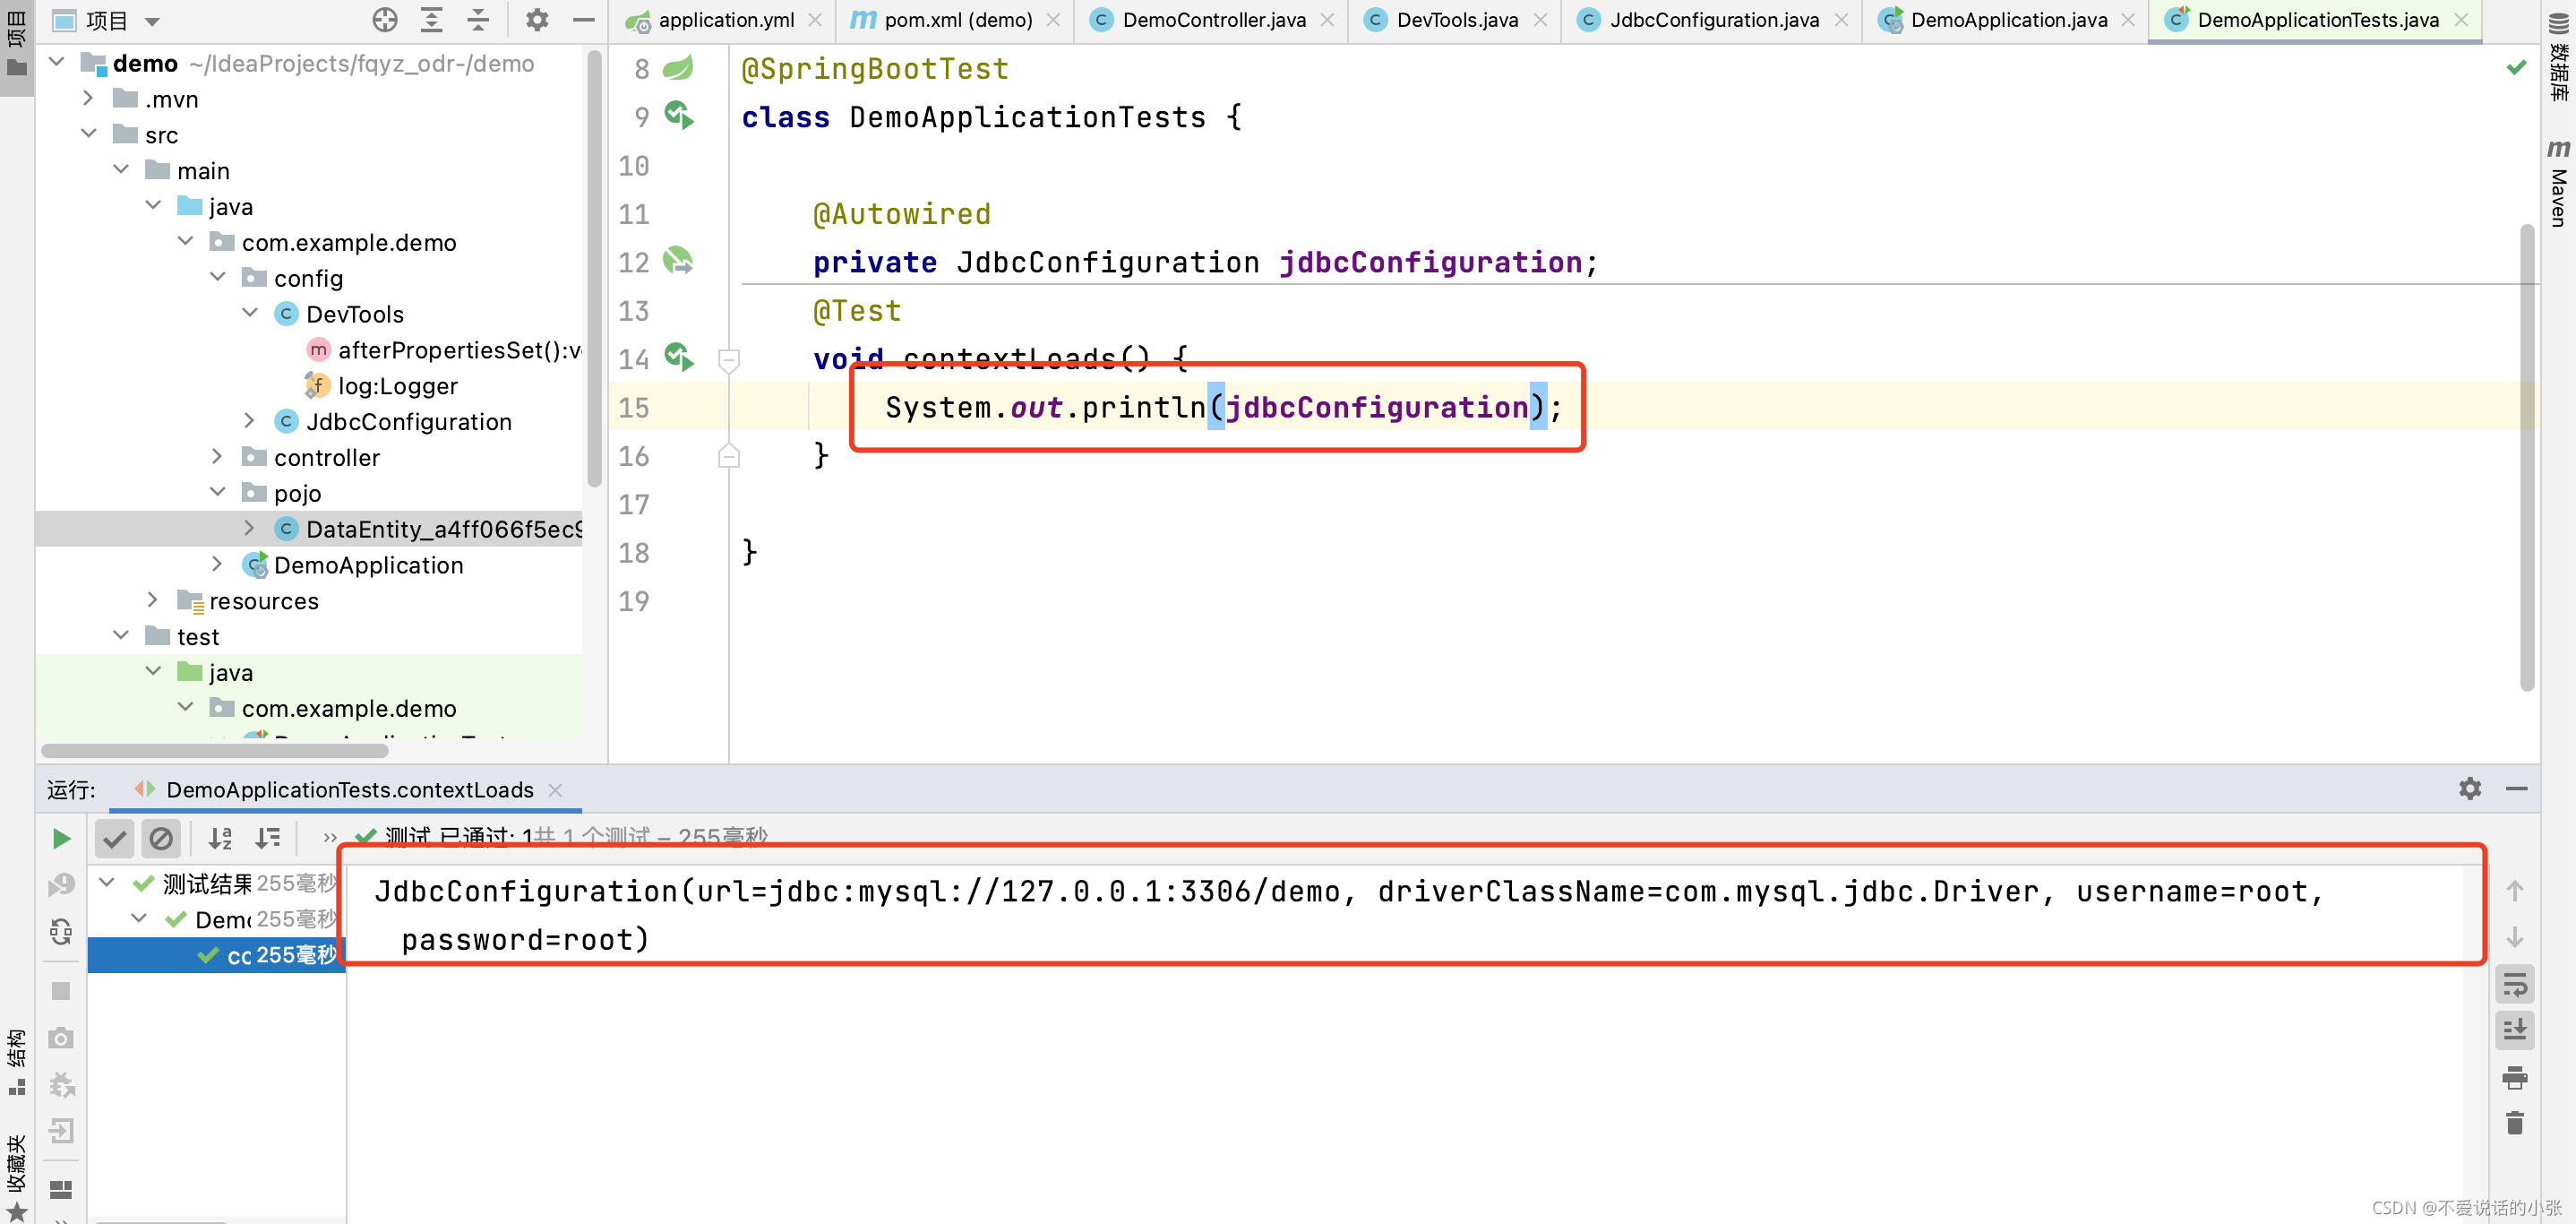This screenshot has width=2576, height=1224.
Task: Collapse the 测试结果 test results node
Action: click(x=108, y=883)
